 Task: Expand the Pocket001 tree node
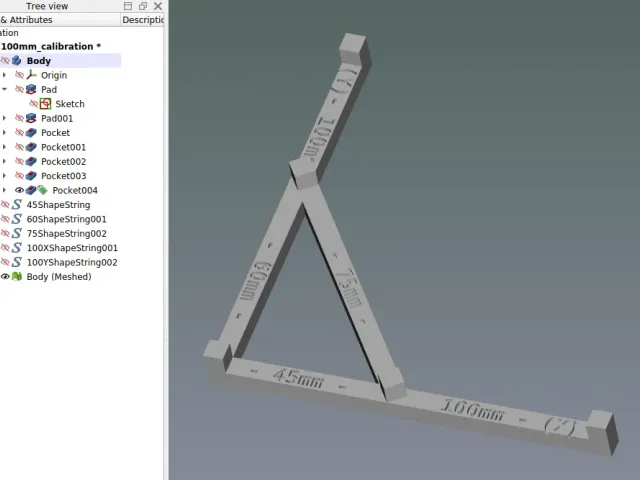point(4,147)
